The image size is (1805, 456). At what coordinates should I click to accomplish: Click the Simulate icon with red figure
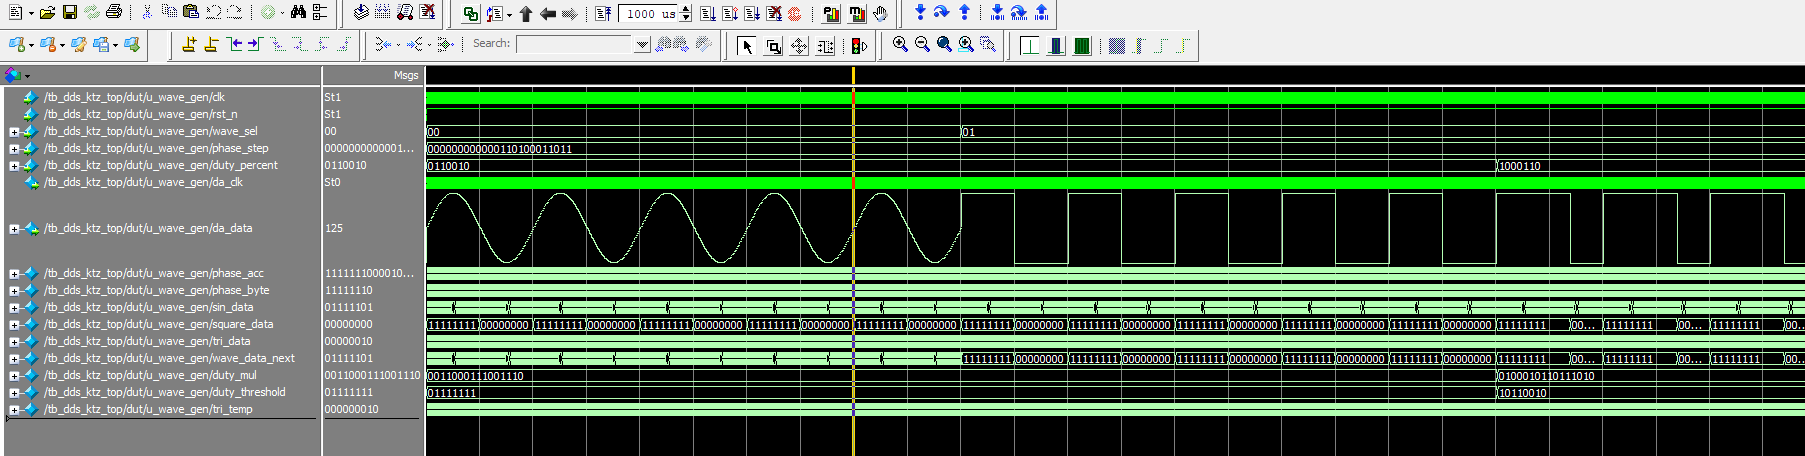pyautogui.click(x=405, y=13)
